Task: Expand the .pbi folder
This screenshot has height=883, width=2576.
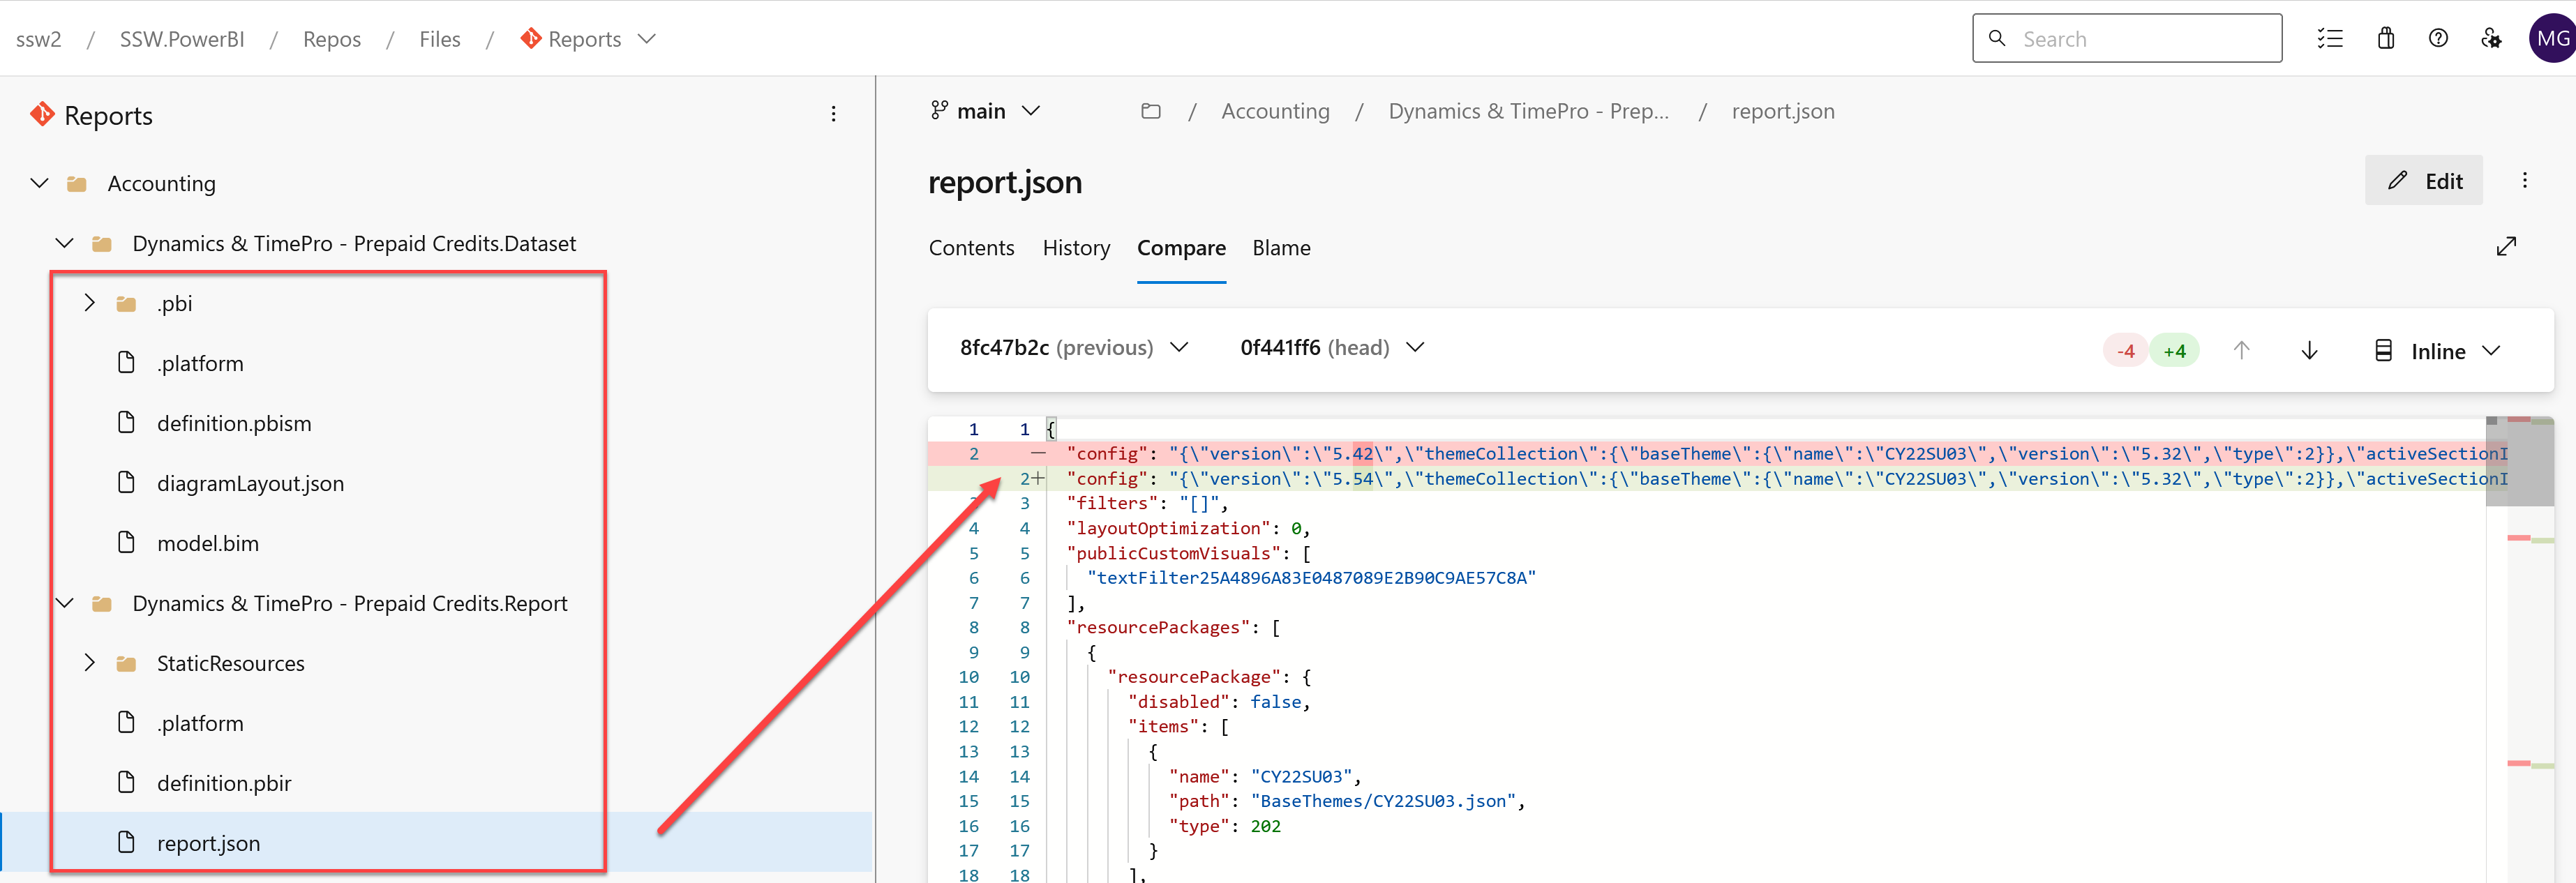Action: 90,303
